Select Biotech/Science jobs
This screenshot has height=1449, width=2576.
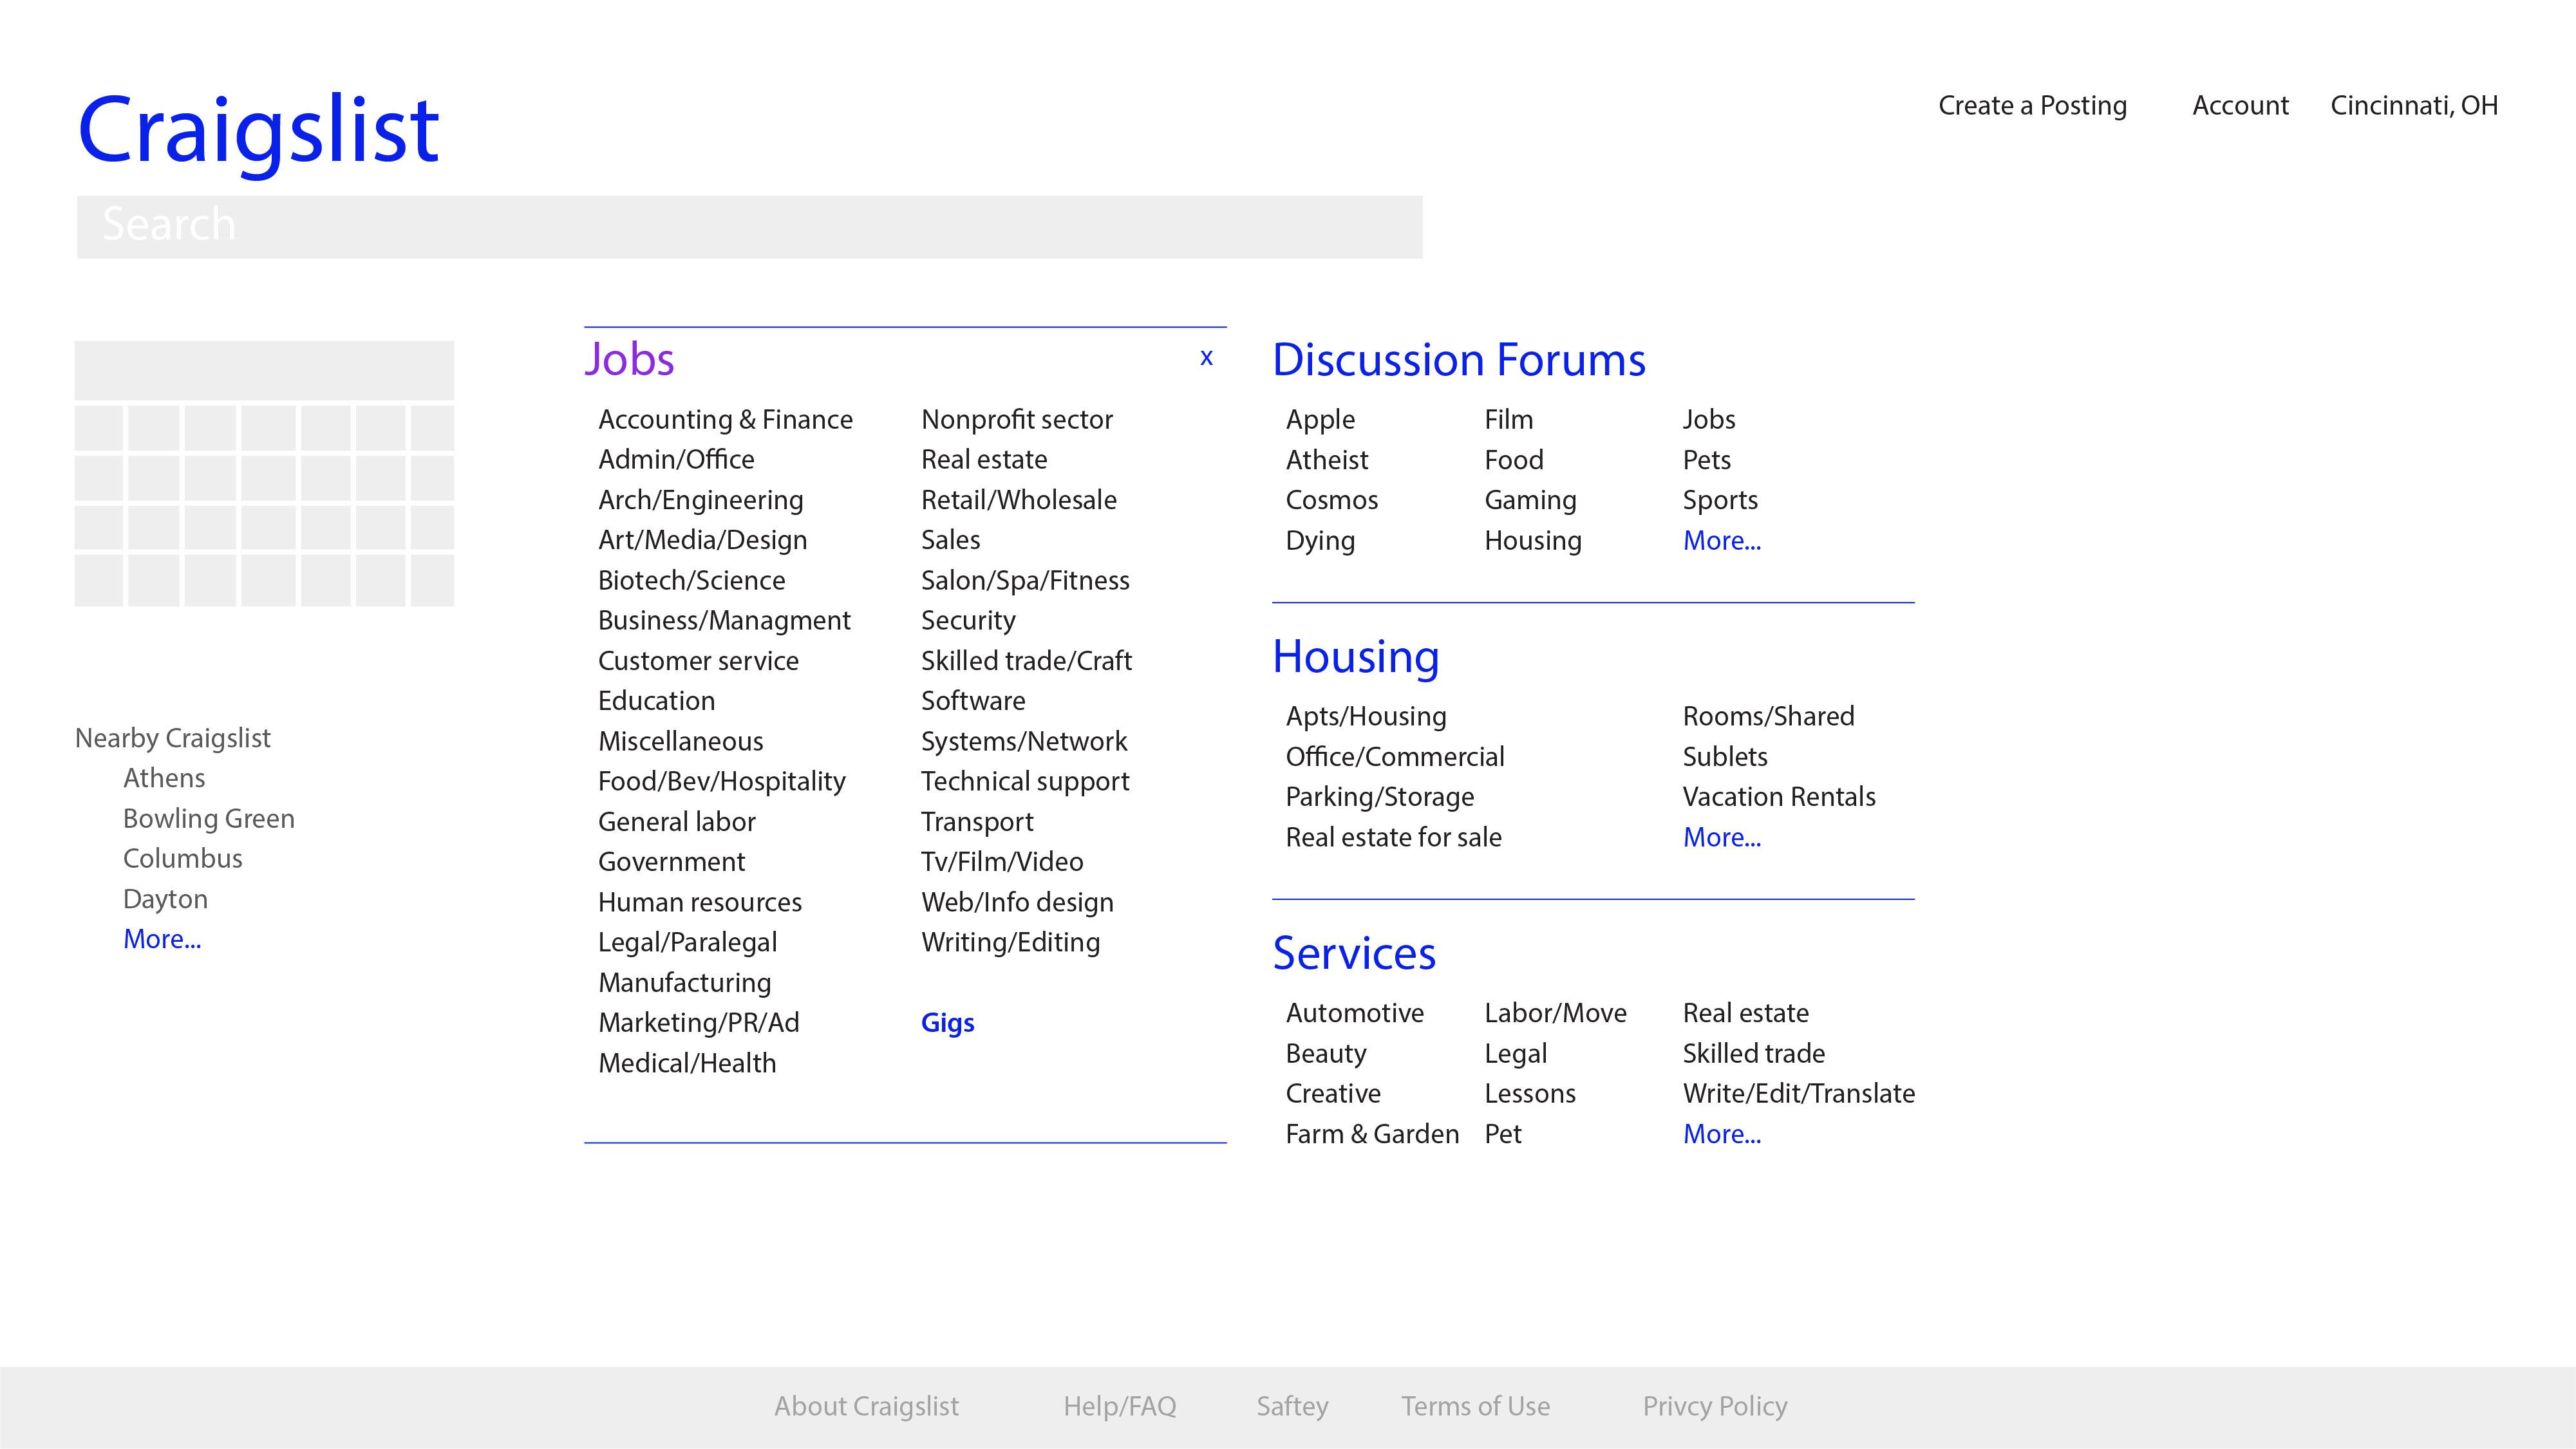692,581
